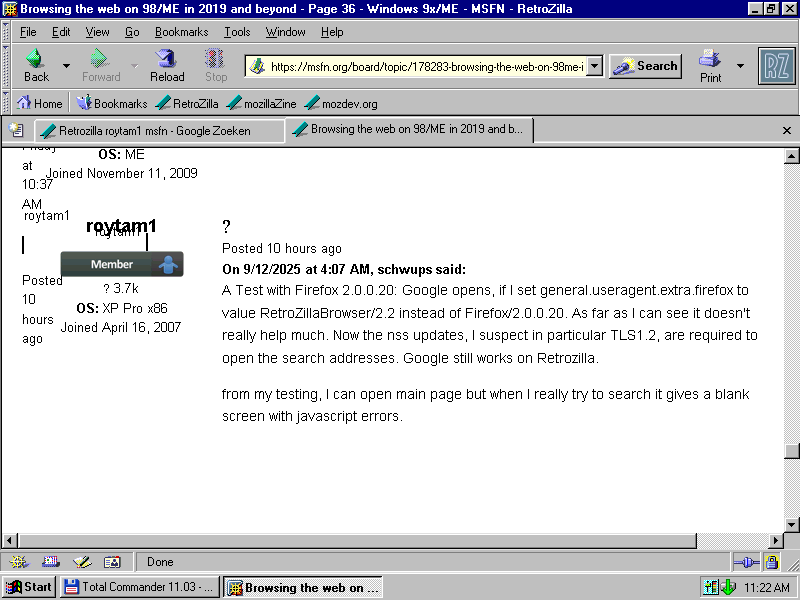Click the RZ RetroZilla throbber logo
The image size is (800, 600).
click(x=777, y=66)
